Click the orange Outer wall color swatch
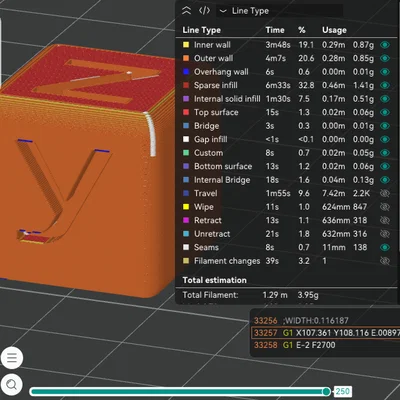The width and height of the screenshot is (400, 400). [186, 58]
